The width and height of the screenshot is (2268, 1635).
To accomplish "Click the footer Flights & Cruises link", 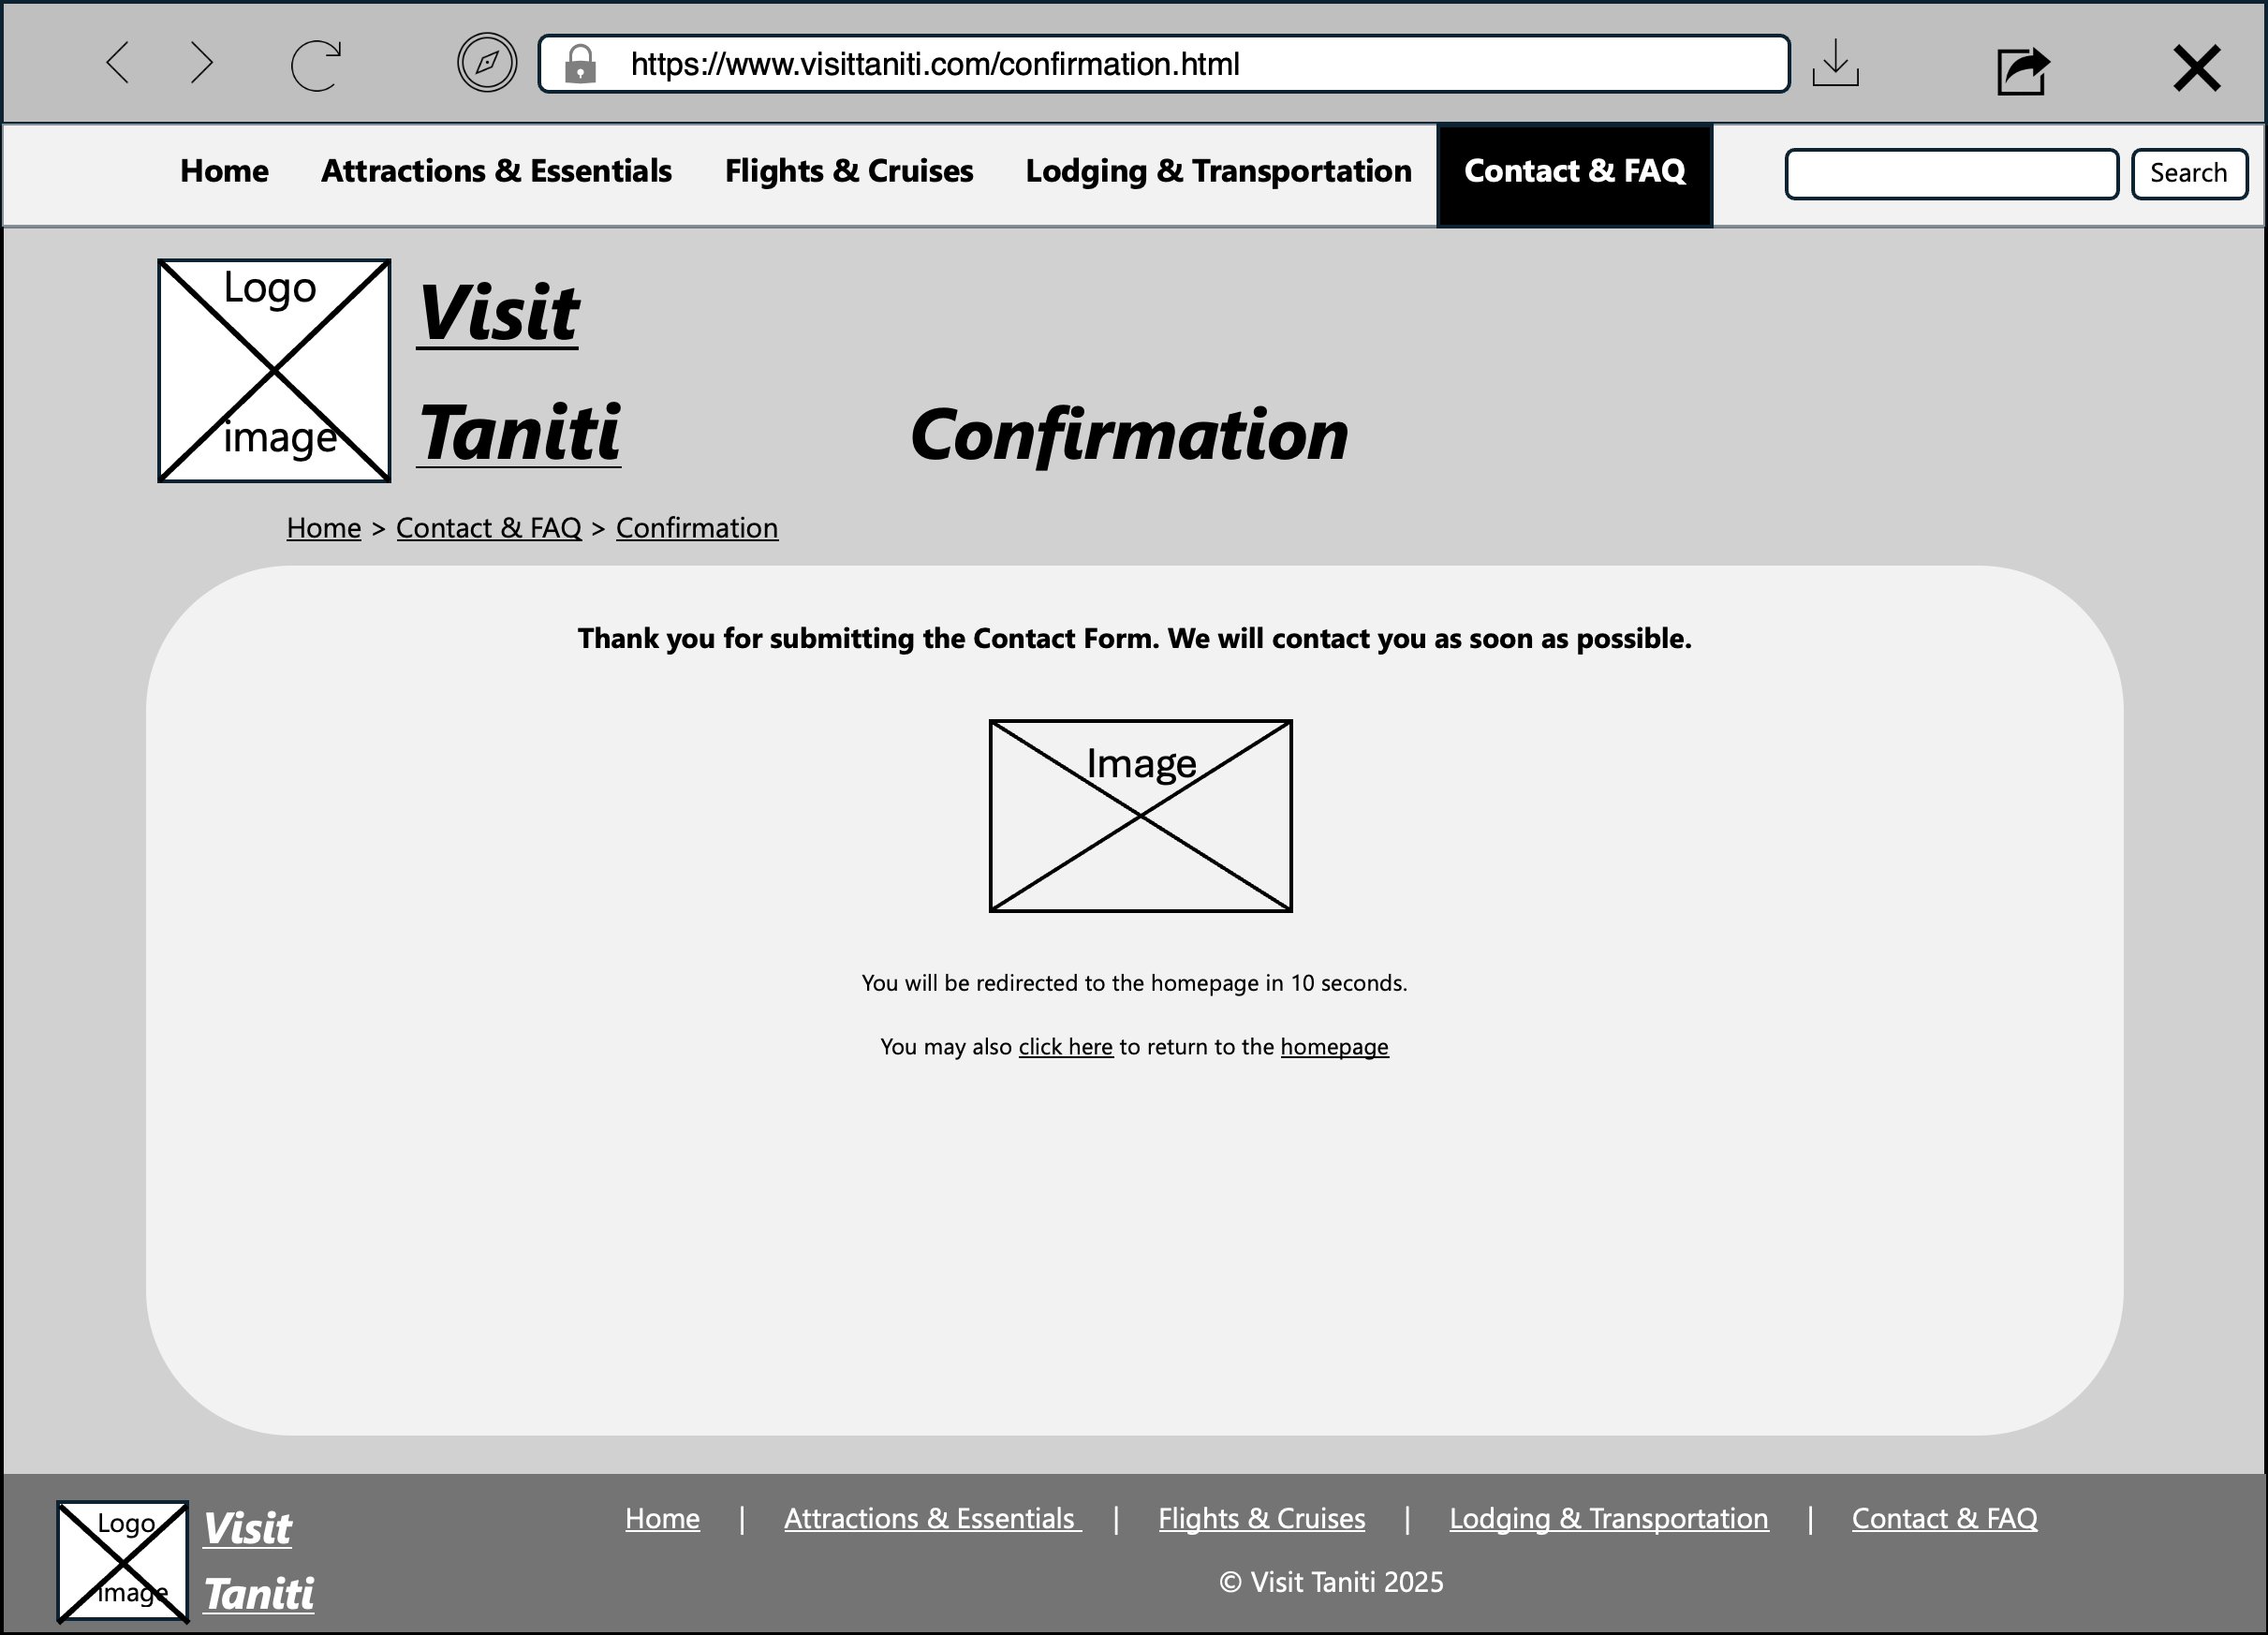I will [1261, 1518].
